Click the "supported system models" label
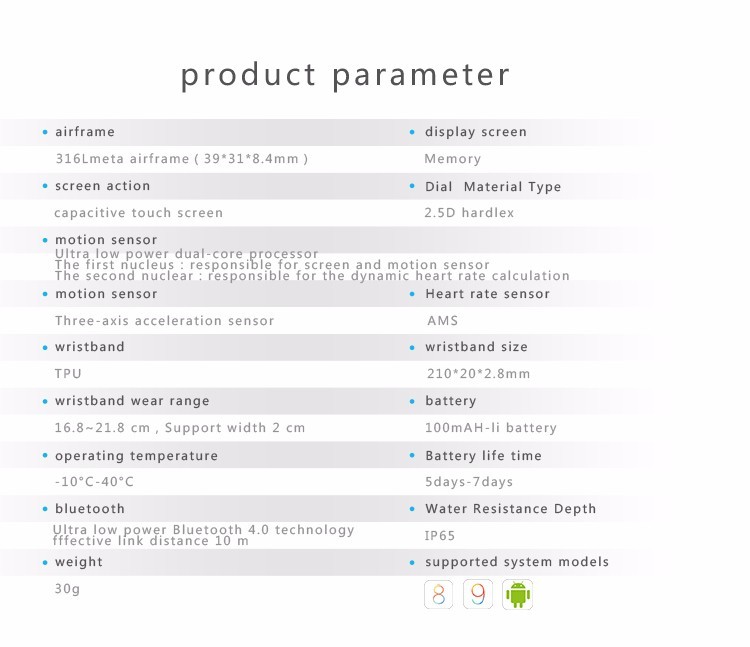 [x=517, y=562]
